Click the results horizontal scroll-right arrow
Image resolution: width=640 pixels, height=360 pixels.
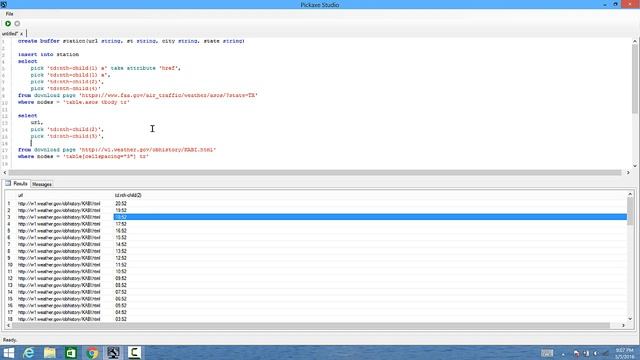(x=623, y=325)
